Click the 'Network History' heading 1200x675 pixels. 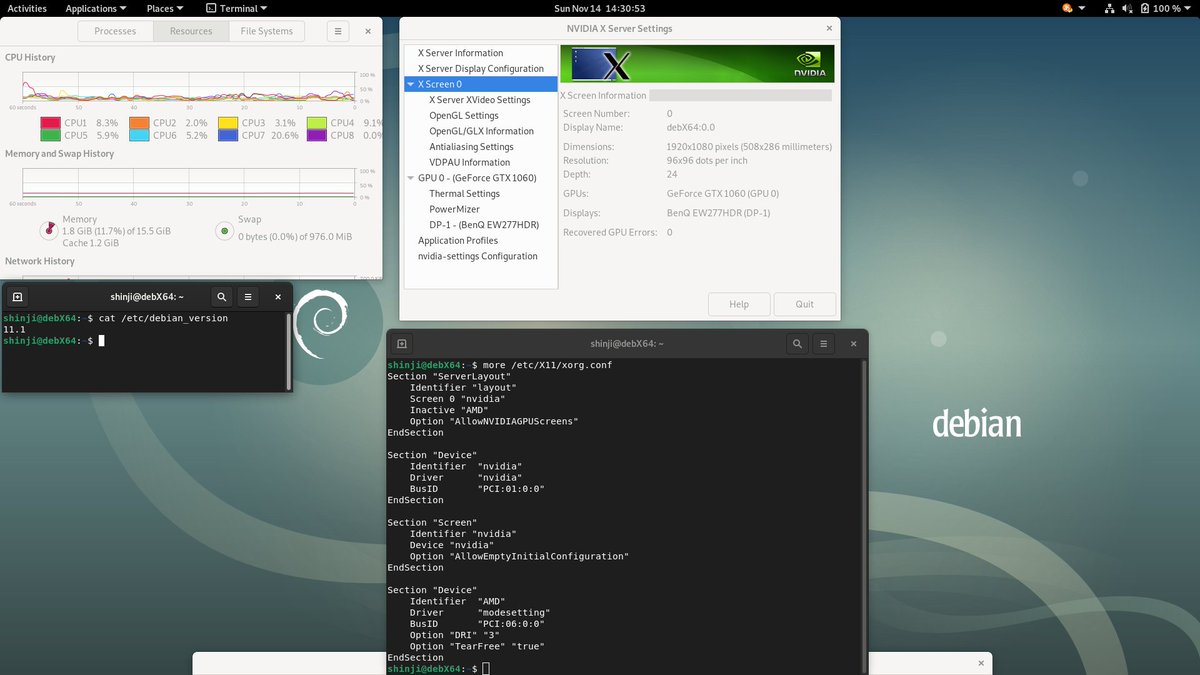40,261
